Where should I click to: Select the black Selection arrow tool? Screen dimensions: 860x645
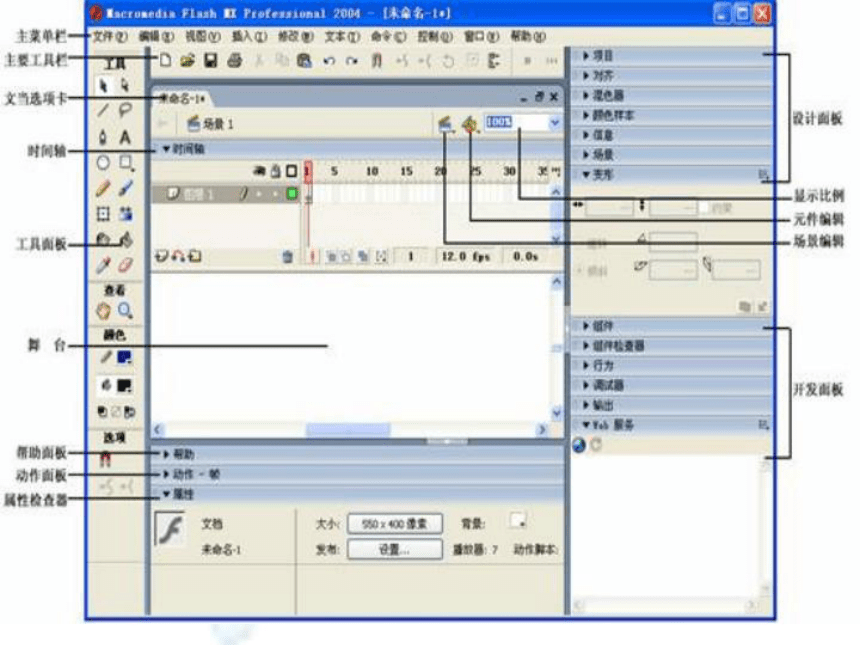103,86
